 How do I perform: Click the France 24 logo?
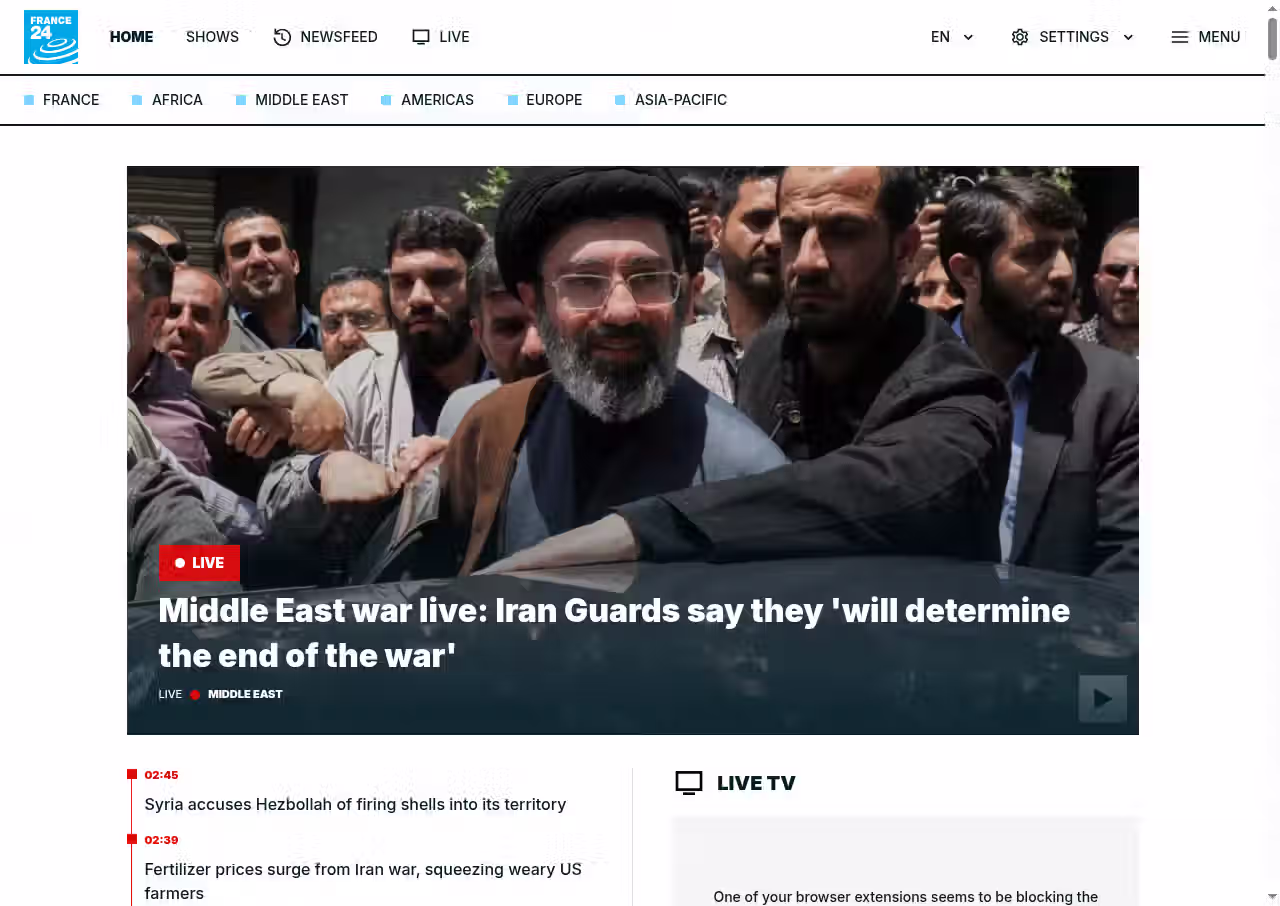(51, 37)
